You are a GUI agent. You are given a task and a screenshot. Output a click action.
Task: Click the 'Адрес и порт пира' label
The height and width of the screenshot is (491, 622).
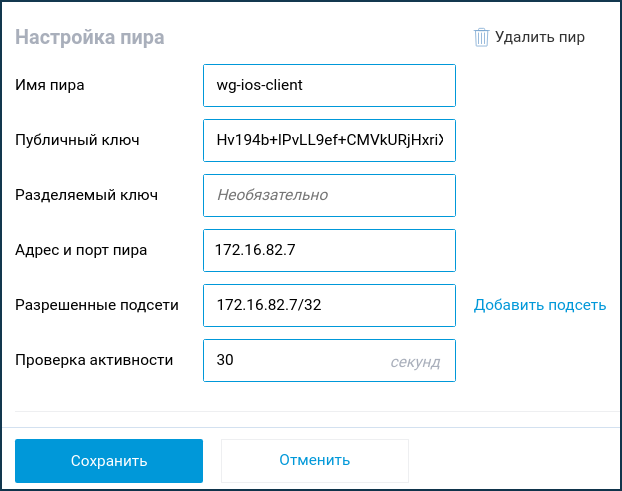coord(81,250)
